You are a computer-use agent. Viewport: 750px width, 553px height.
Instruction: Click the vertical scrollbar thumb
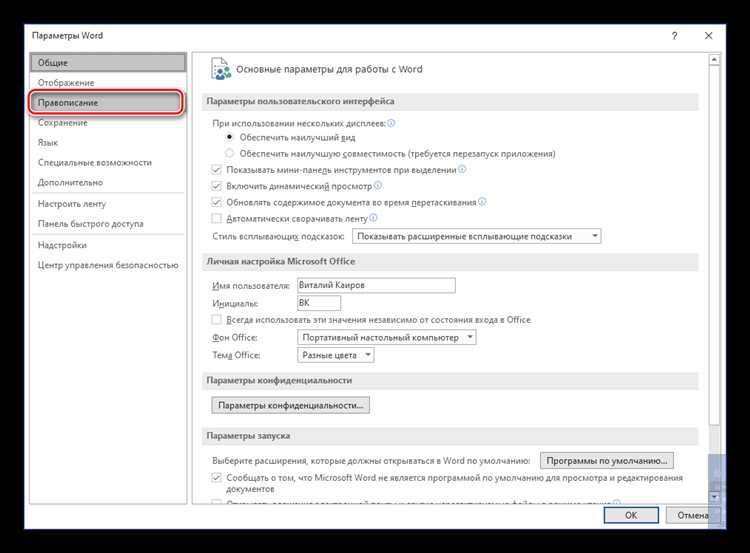[714, 245]
